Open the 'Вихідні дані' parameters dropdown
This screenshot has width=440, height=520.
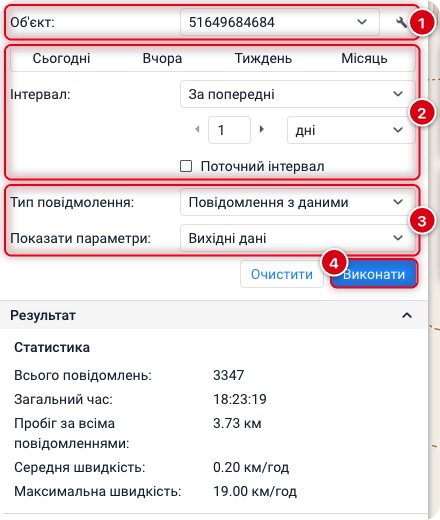coord(298,238)
